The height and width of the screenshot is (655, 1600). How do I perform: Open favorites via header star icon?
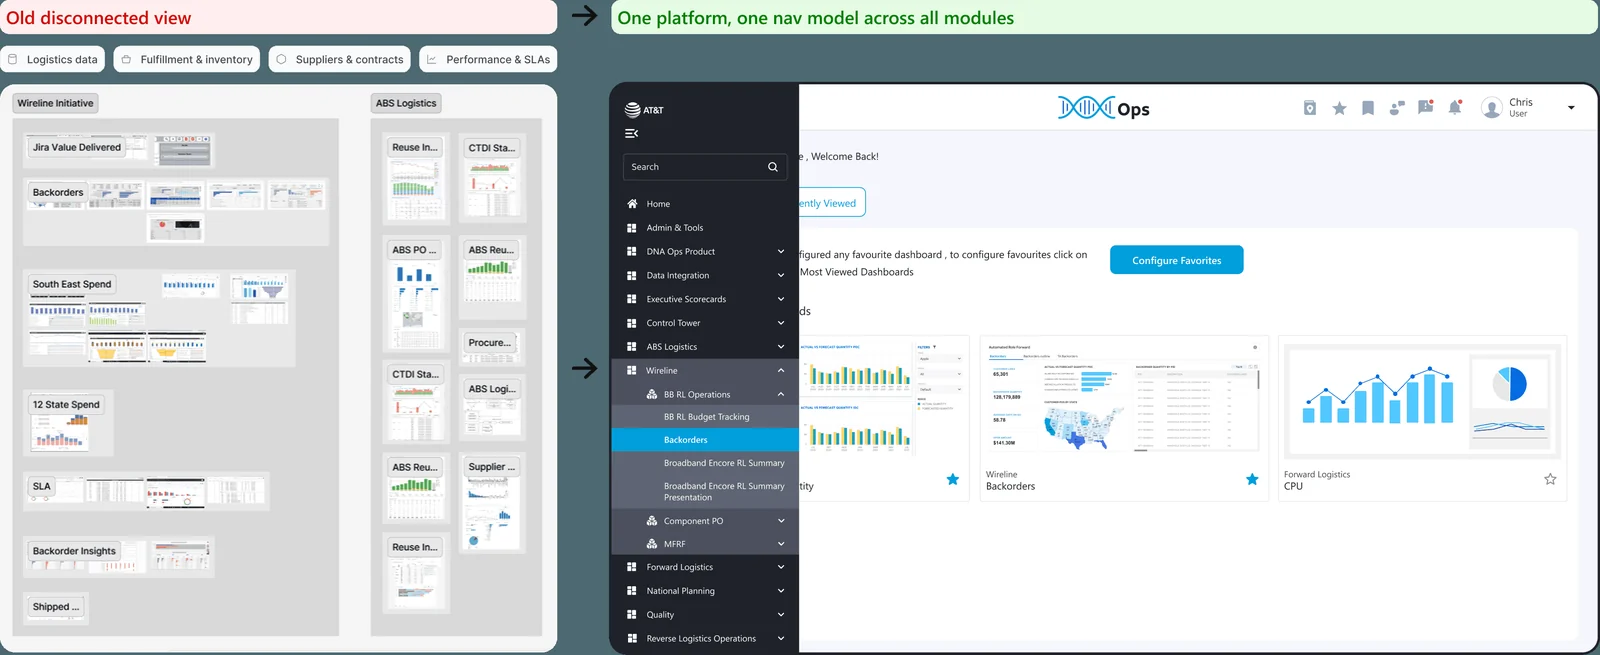pyautogui.click(x=1339, y=108)
